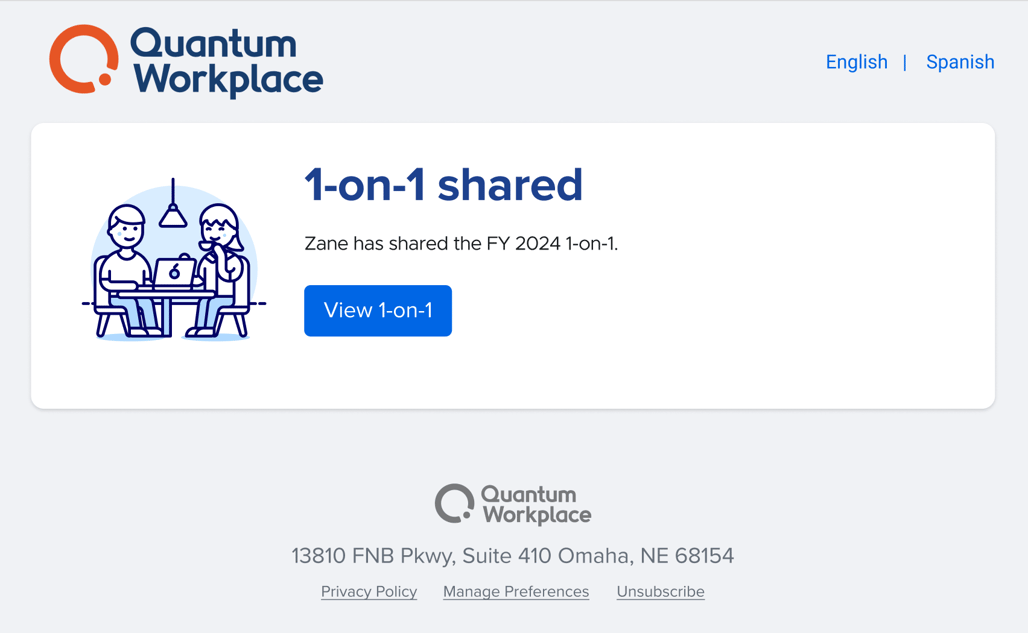This screenshot has width=1028, height=633.
Task: Click the 1-on-1 shared heading
Action: (x=443, y=186)
